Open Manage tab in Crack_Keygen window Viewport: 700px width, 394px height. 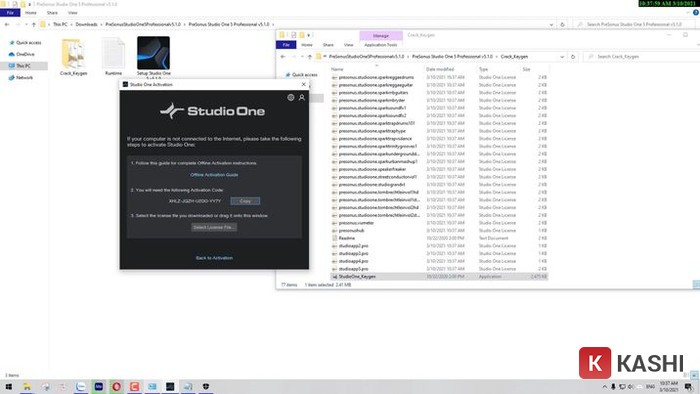381,36
